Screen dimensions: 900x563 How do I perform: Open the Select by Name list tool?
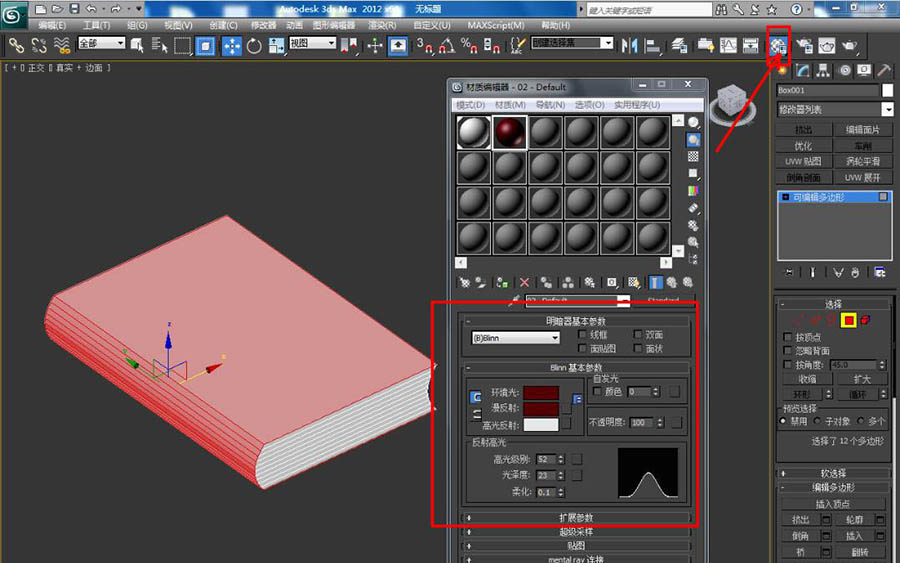(160, 45)
